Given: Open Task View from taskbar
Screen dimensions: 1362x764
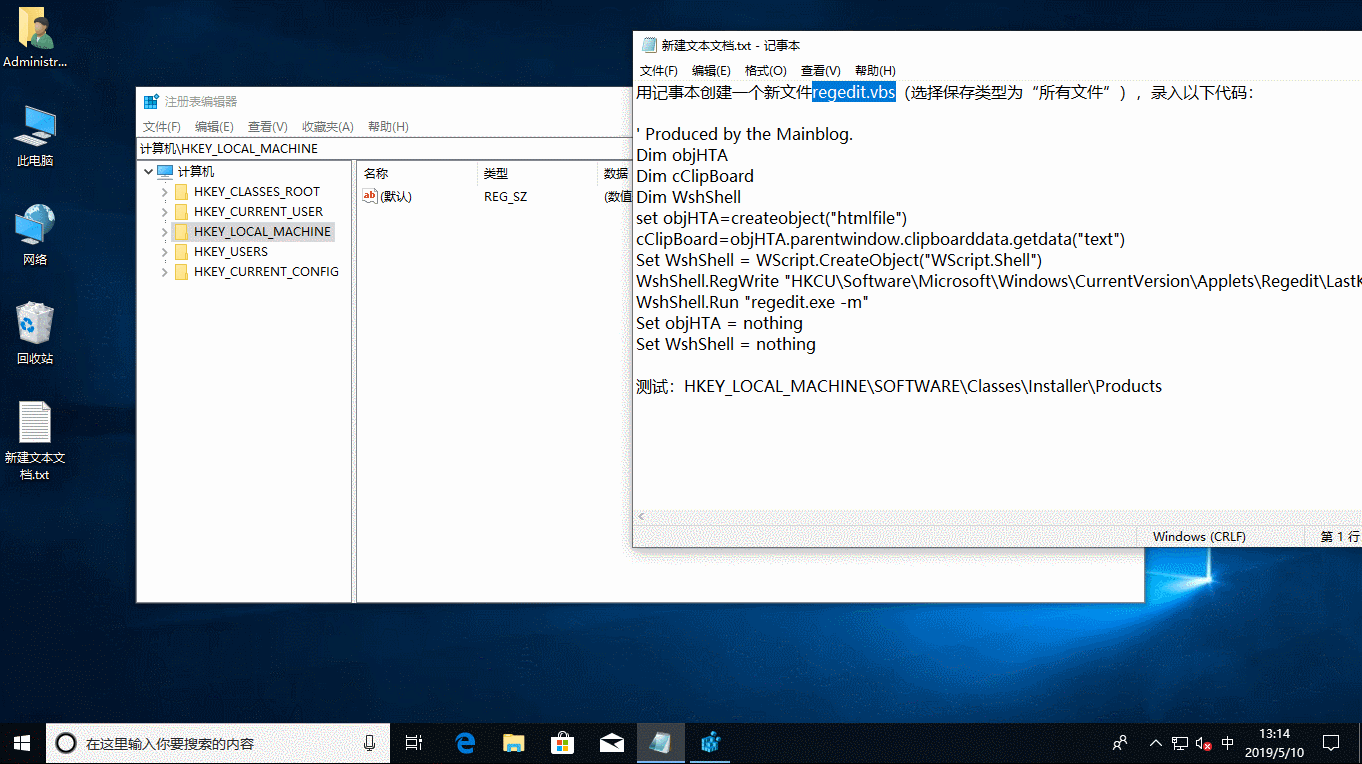Looking at the screenshot, I should 413,743.
